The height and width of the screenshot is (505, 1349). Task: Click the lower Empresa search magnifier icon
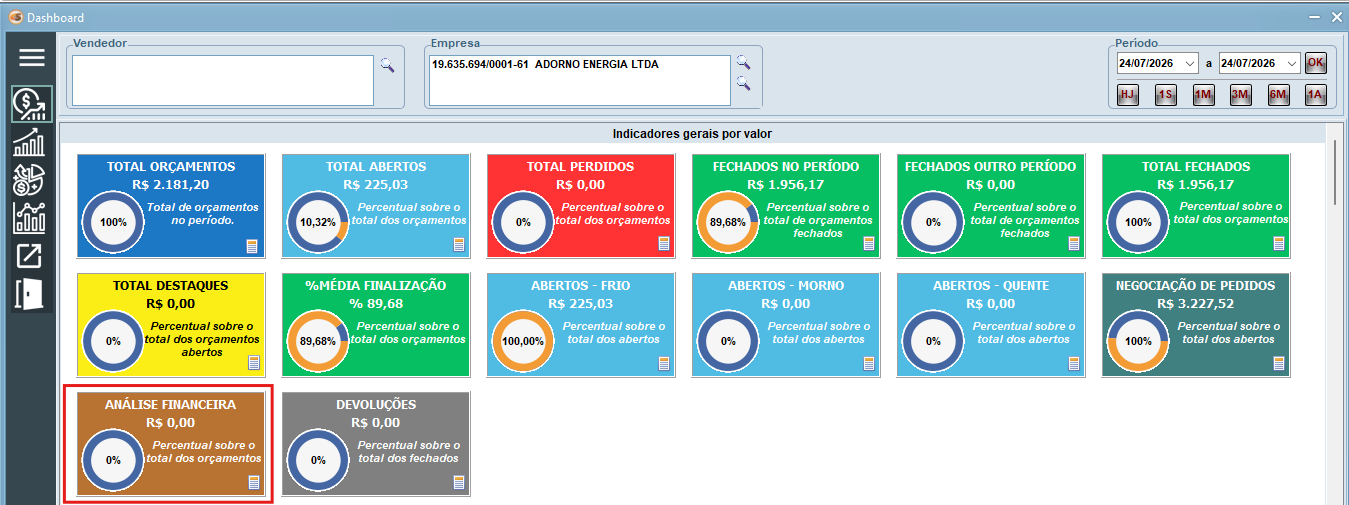point(743,84)
